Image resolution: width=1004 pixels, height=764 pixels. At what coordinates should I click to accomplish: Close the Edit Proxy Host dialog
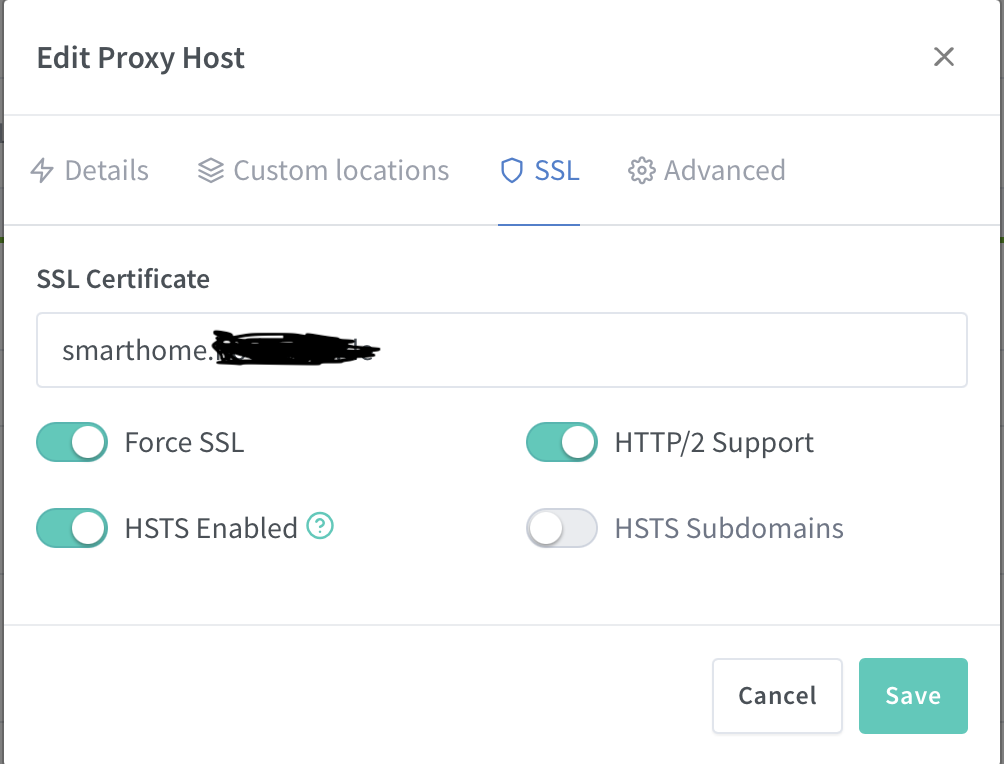pyautogui.click(x=943, y=57)
